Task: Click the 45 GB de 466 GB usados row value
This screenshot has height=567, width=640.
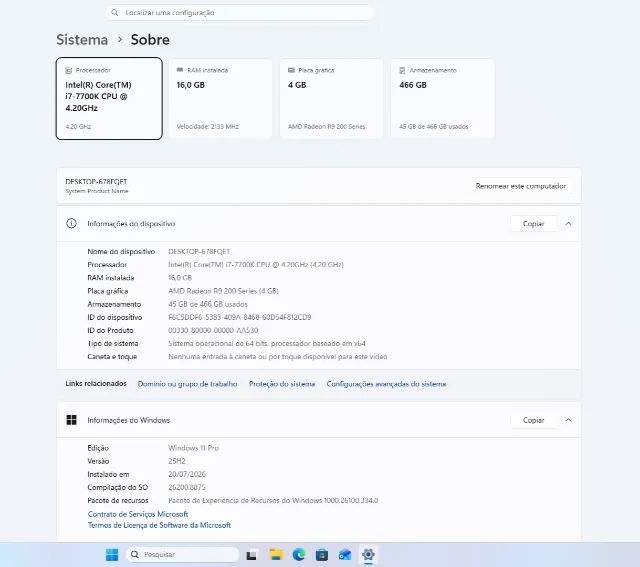Action: (x=208, y=304)
